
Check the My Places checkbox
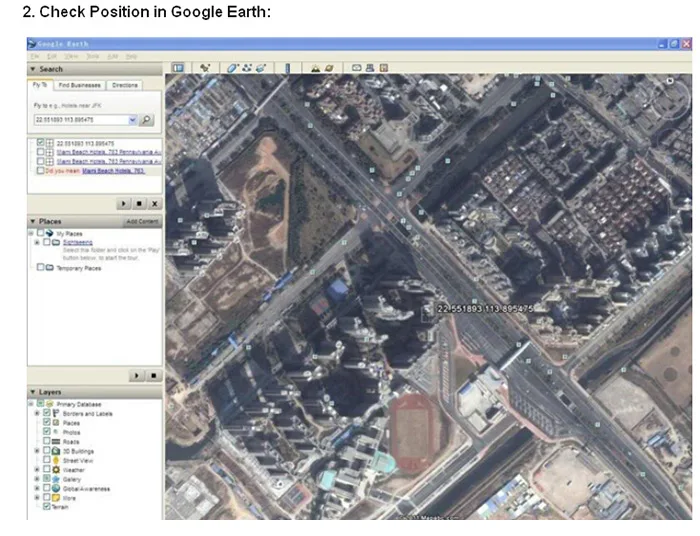[x=40, y=233]
